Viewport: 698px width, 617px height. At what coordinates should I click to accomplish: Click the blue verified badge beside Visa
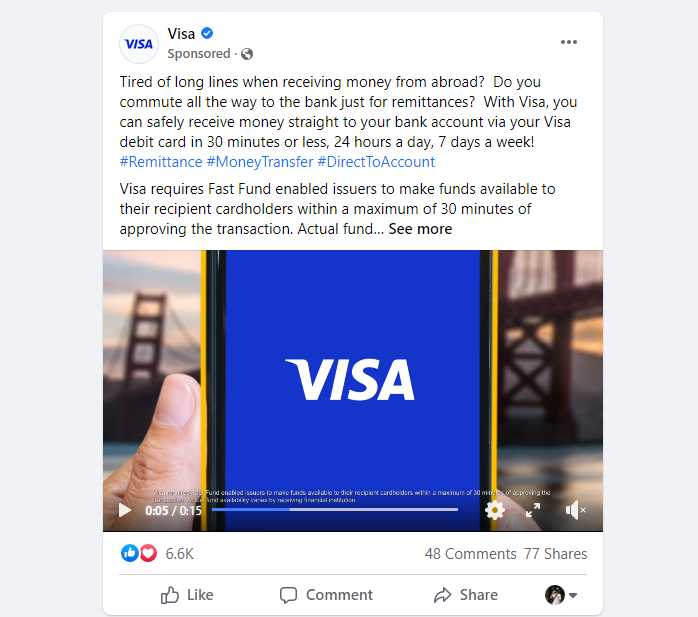[x=207, y=33]
